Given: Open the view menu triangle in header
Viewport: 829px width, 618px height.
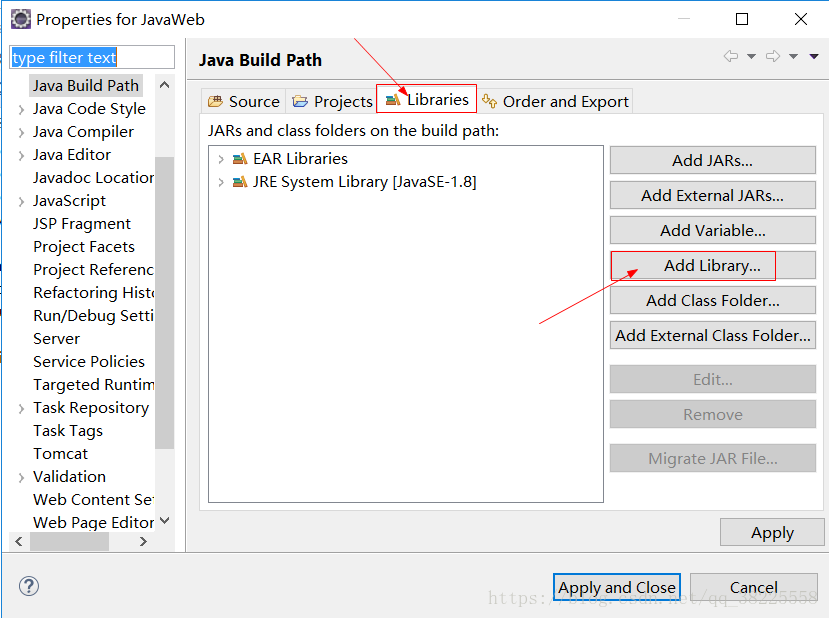Looking at the screenshot, I should [x=814, y=57].
